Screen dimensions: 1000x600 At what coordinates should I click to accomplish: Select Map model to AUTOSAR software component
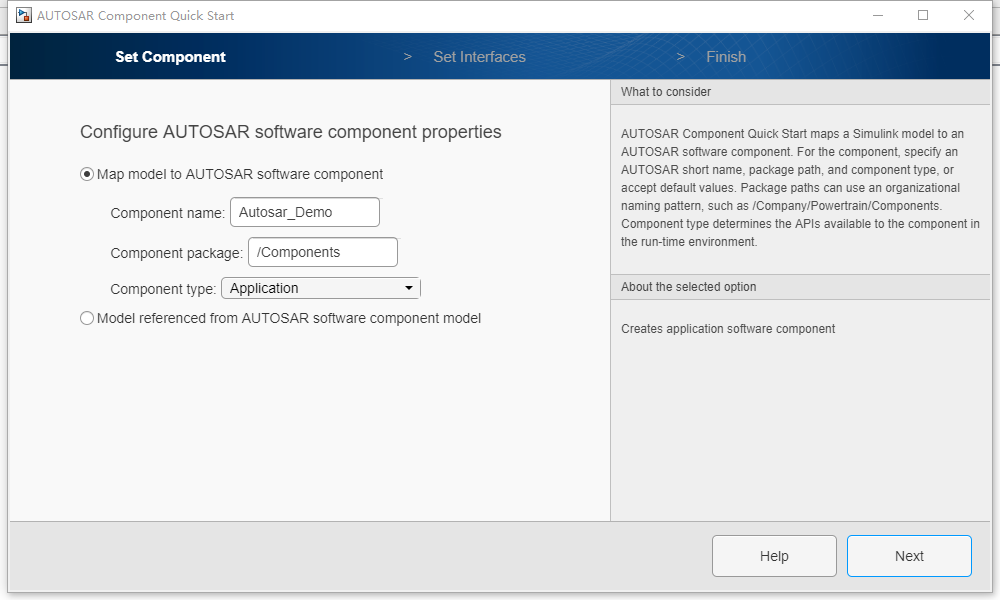pos(87,174)
